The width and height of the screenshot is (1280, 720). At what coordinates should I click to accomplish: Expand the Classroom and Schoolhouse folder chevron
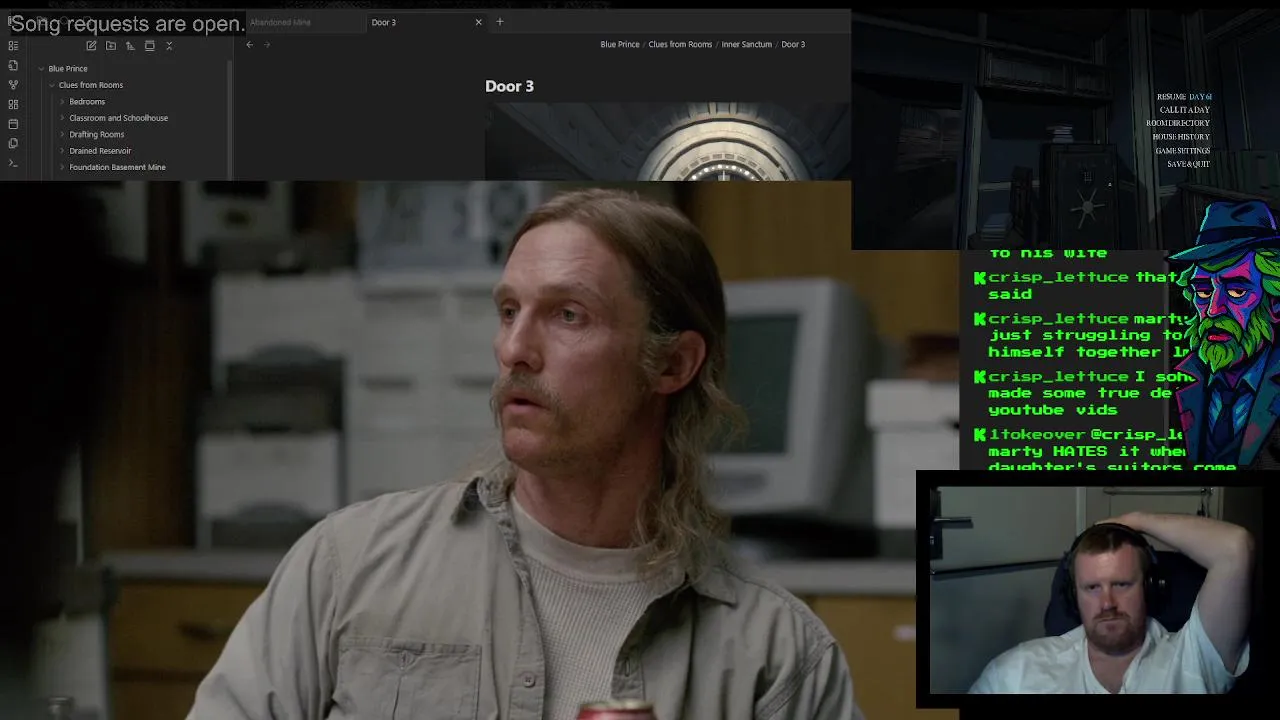(x=62, y=118)
